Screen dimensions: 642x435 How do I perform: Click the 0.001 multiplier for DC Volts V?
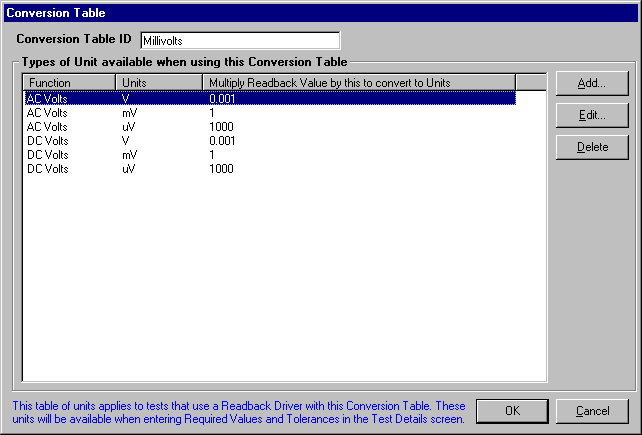coord(224,141)
